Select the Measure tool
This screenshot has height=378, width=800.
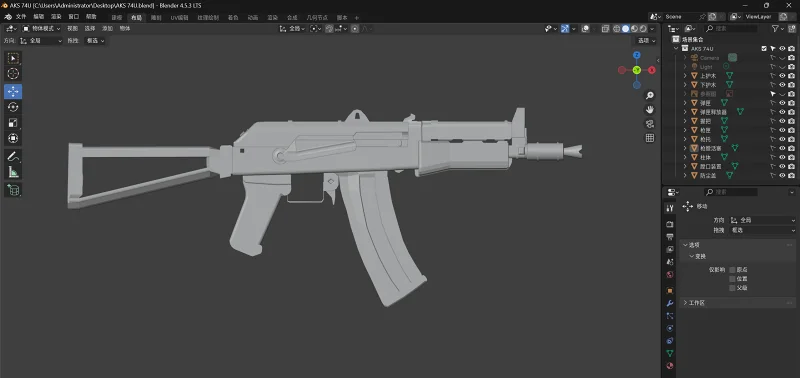13,172
